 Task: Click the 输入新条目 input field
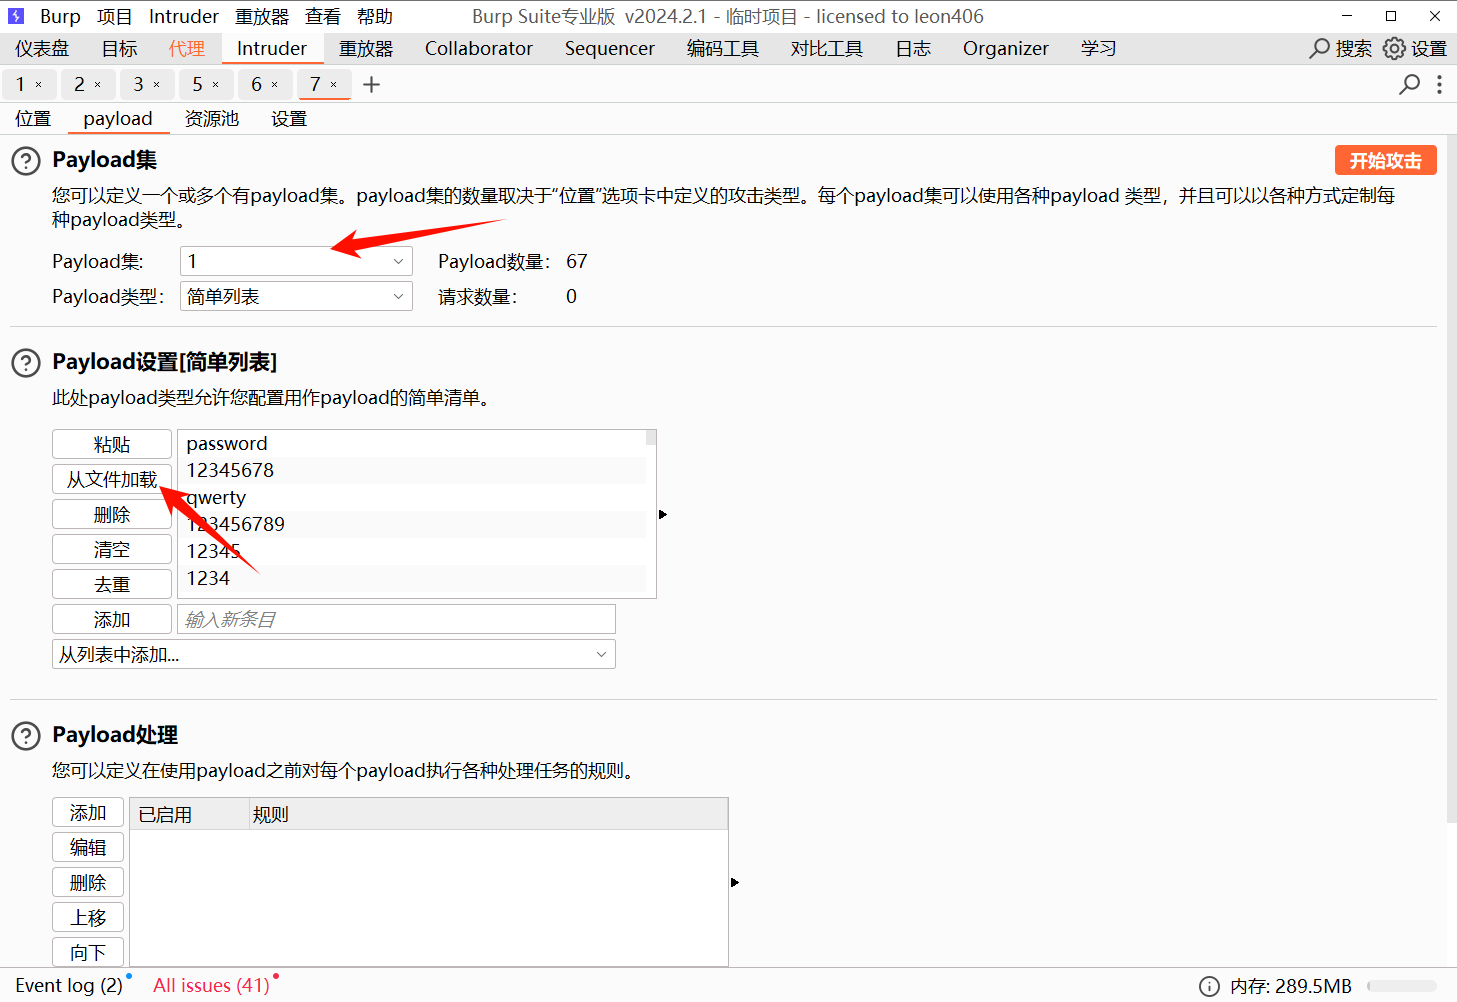(396, 619)
